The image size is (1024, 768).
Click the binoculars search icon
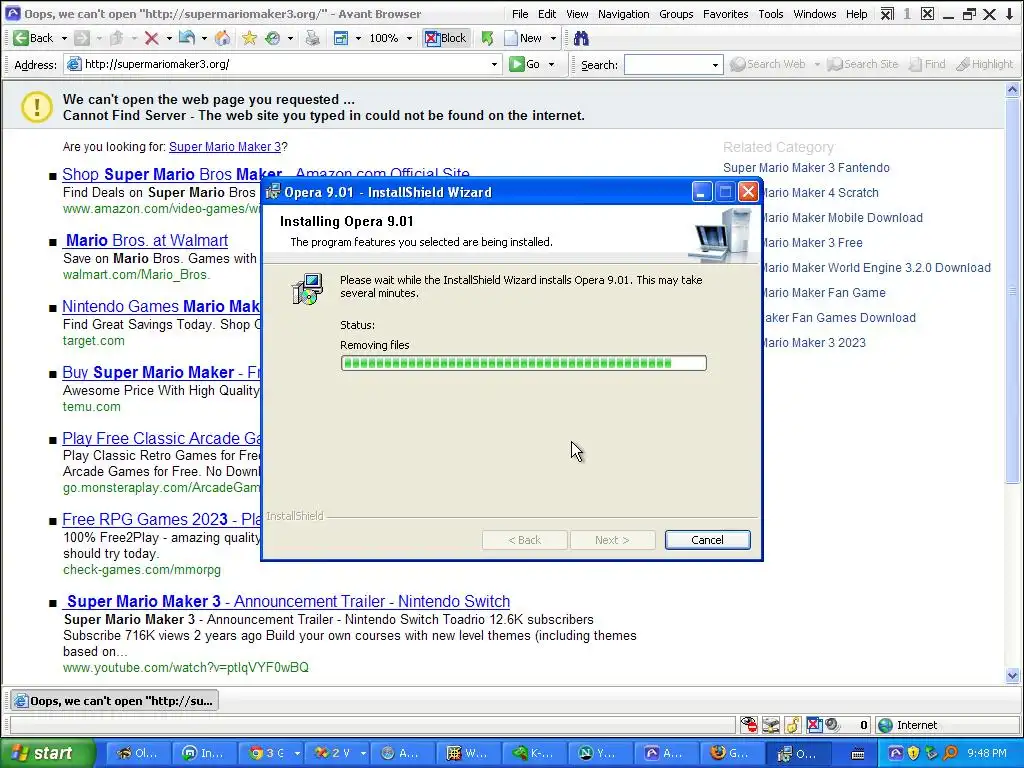pos(581,39)
